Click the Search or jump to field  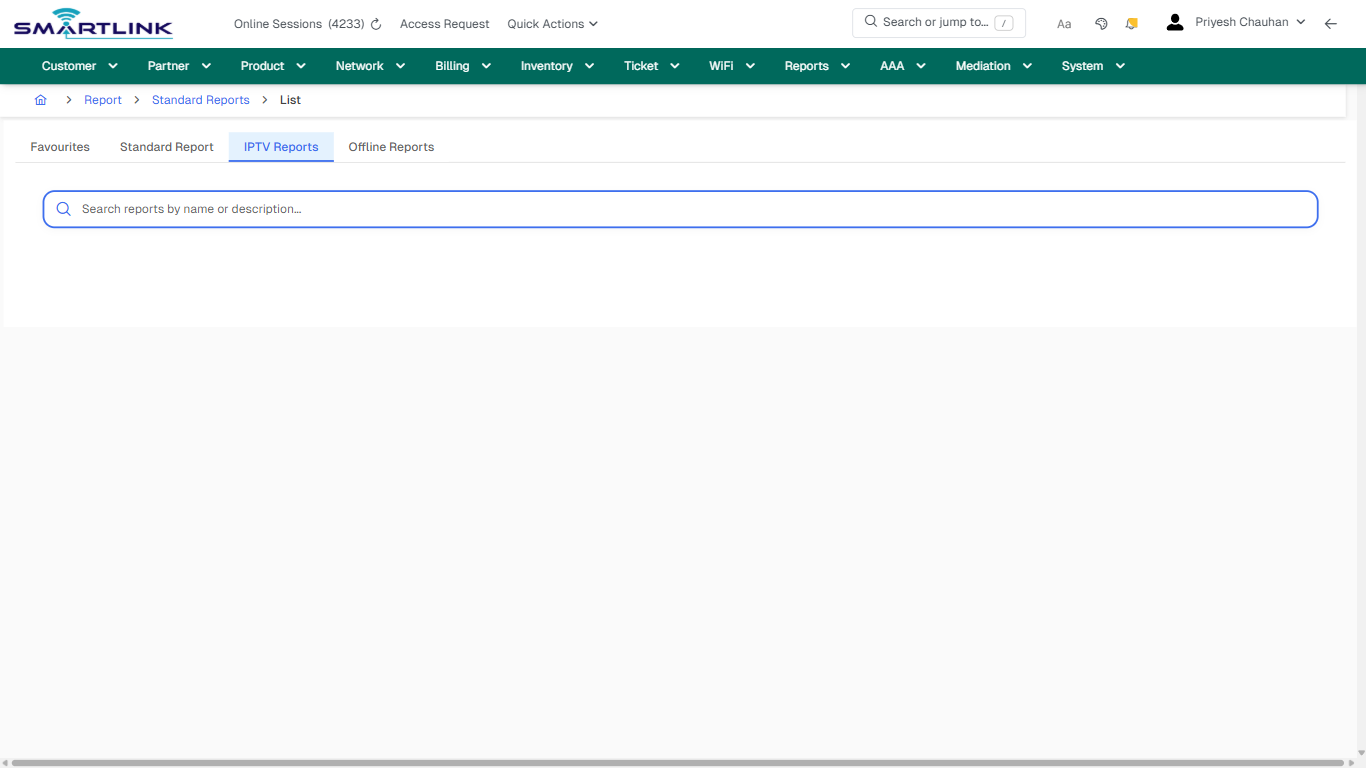[x=938, y=22]
